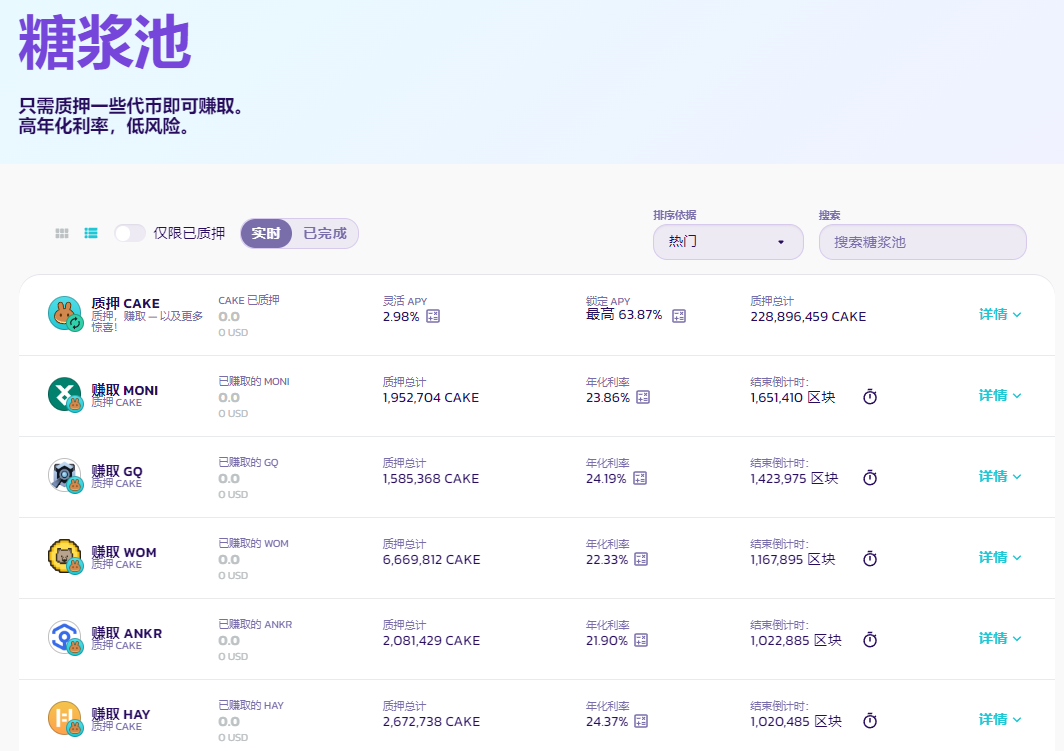Open APR calculator for MONI pool 23.86%

pyautogui.click(x=643, y=397)
